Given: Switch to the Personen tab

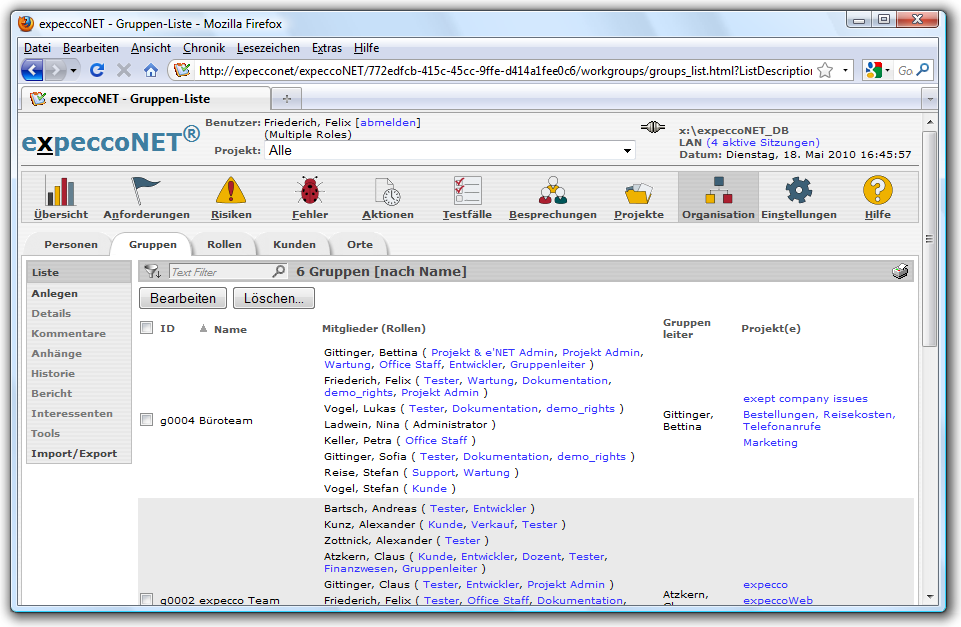Looking at the screenshot, I should [x=71, y=244].
